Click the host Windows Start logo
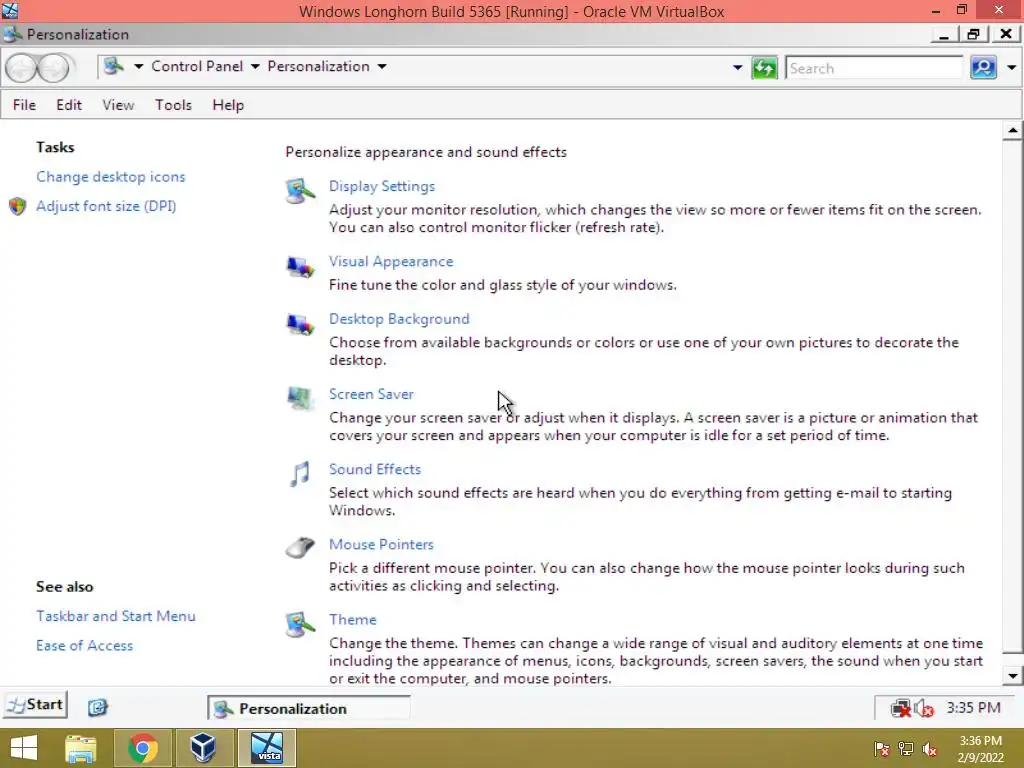1024x768 pixels. click(24, 748)
